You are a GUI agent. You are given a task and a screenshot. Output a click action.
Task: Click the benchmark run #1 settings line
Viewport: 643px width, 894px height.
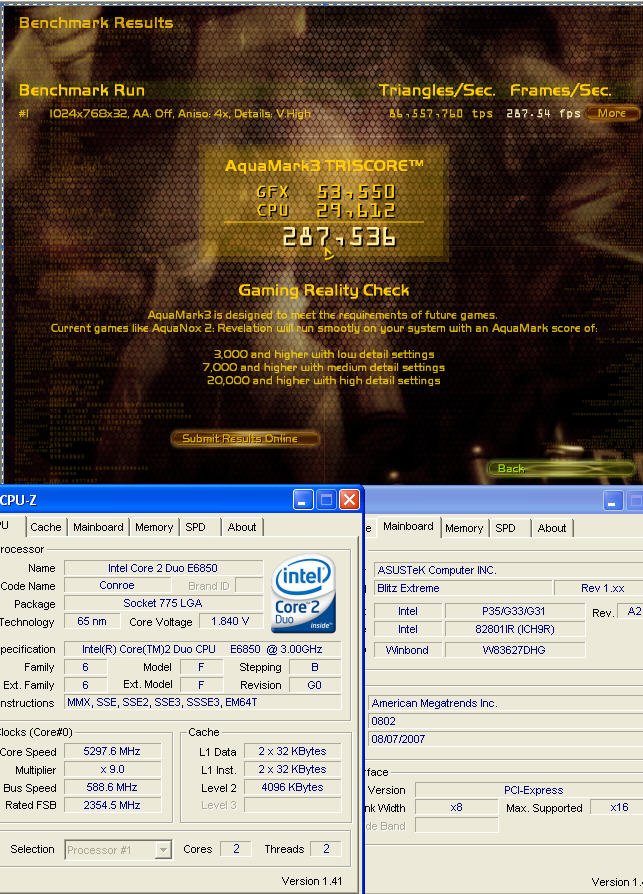pos(180,113)
